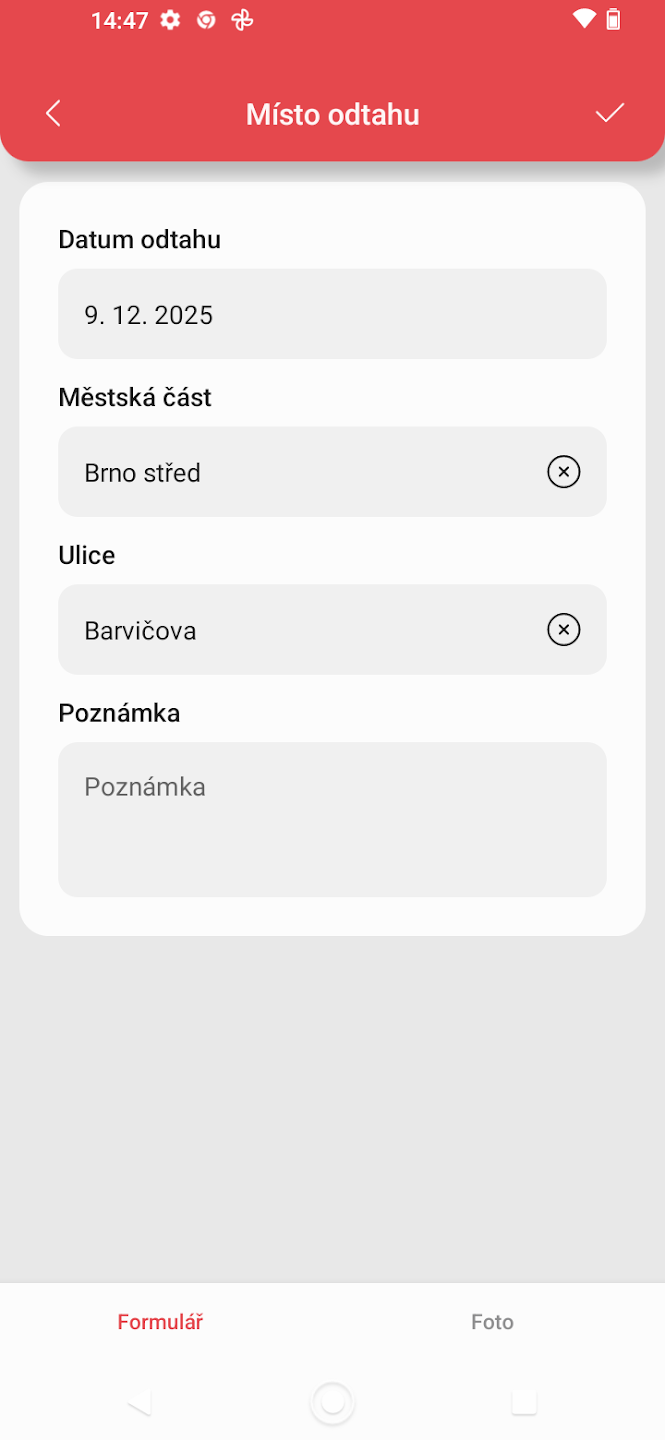Screen dimensions: 665x1440
Task: Open the Městská část selector showing Brno střed
Action: point(300,472)
